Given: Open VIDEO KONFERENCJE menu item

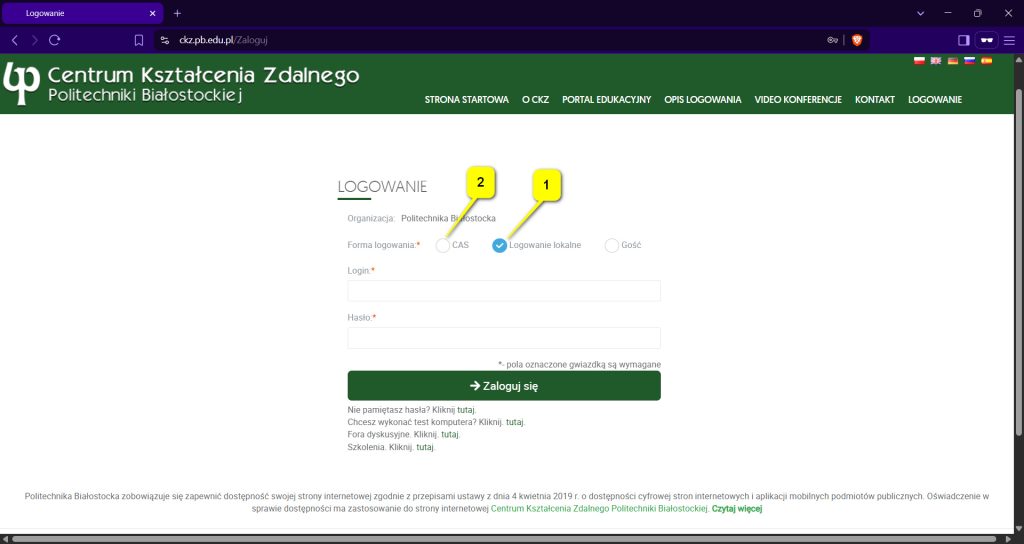Looking at the screenshot, I should (x=798, y=100).
